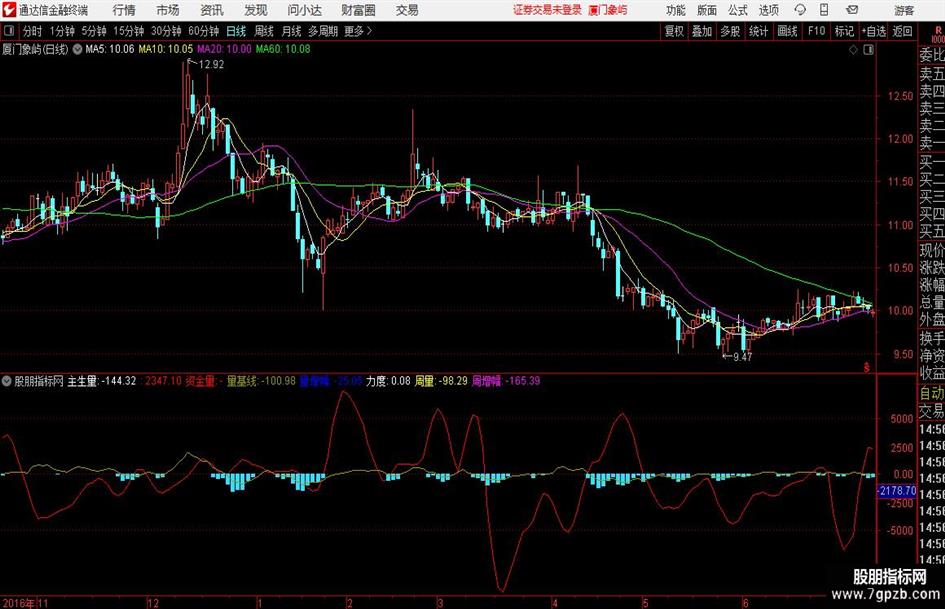Image resolution: width=945 pixels, height=609 pixels.
Task: Click the 周增幅: -165.39 indicator value
Action: pos(506,381)
